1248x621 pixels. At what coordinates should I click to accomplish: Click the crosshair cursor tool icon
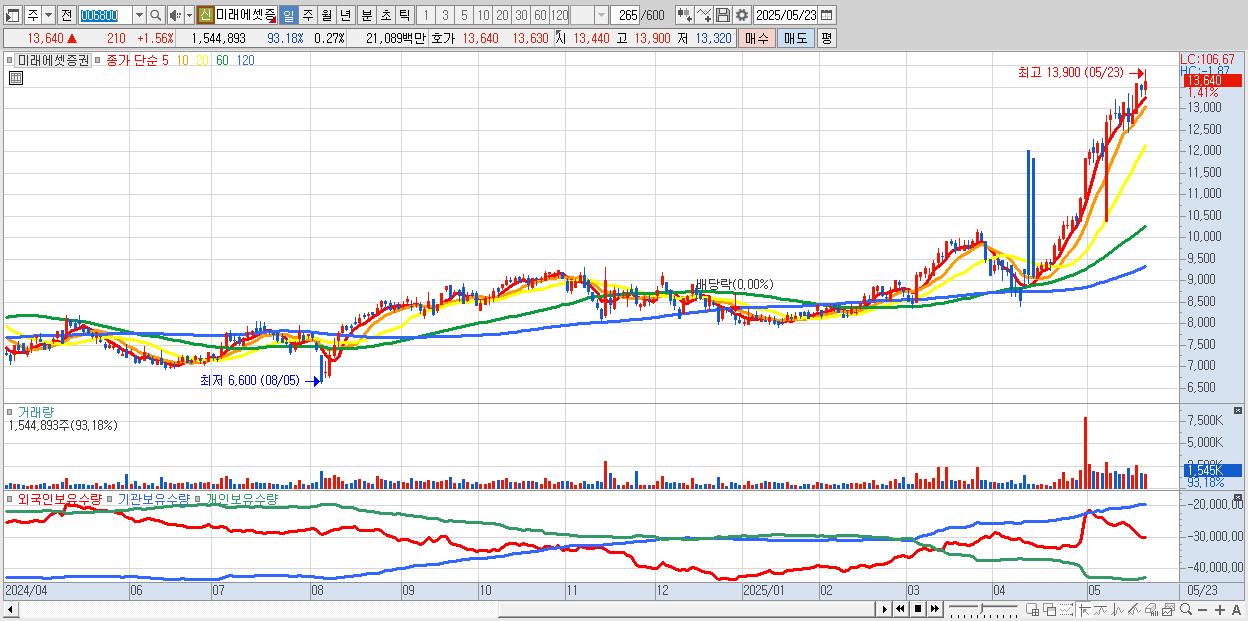click(1085, 609)
